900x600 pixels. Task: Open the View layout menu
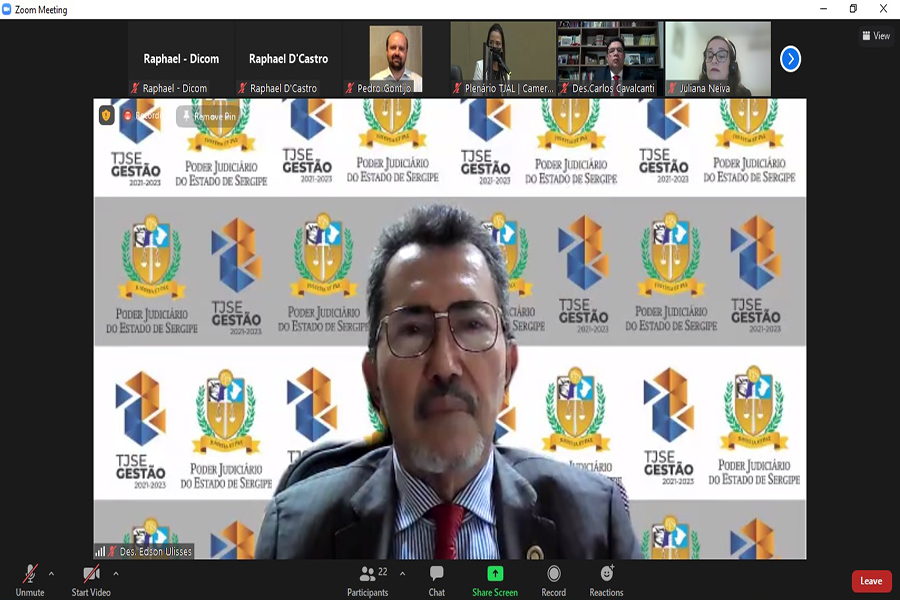[875, 36]
